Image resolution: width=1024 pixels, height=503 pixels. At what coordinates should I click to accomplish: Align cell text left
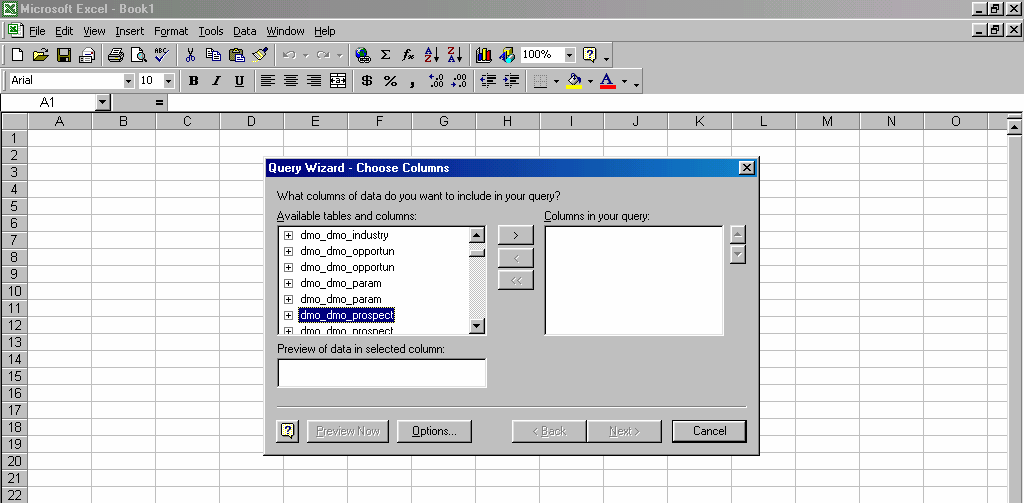(267, 81)
